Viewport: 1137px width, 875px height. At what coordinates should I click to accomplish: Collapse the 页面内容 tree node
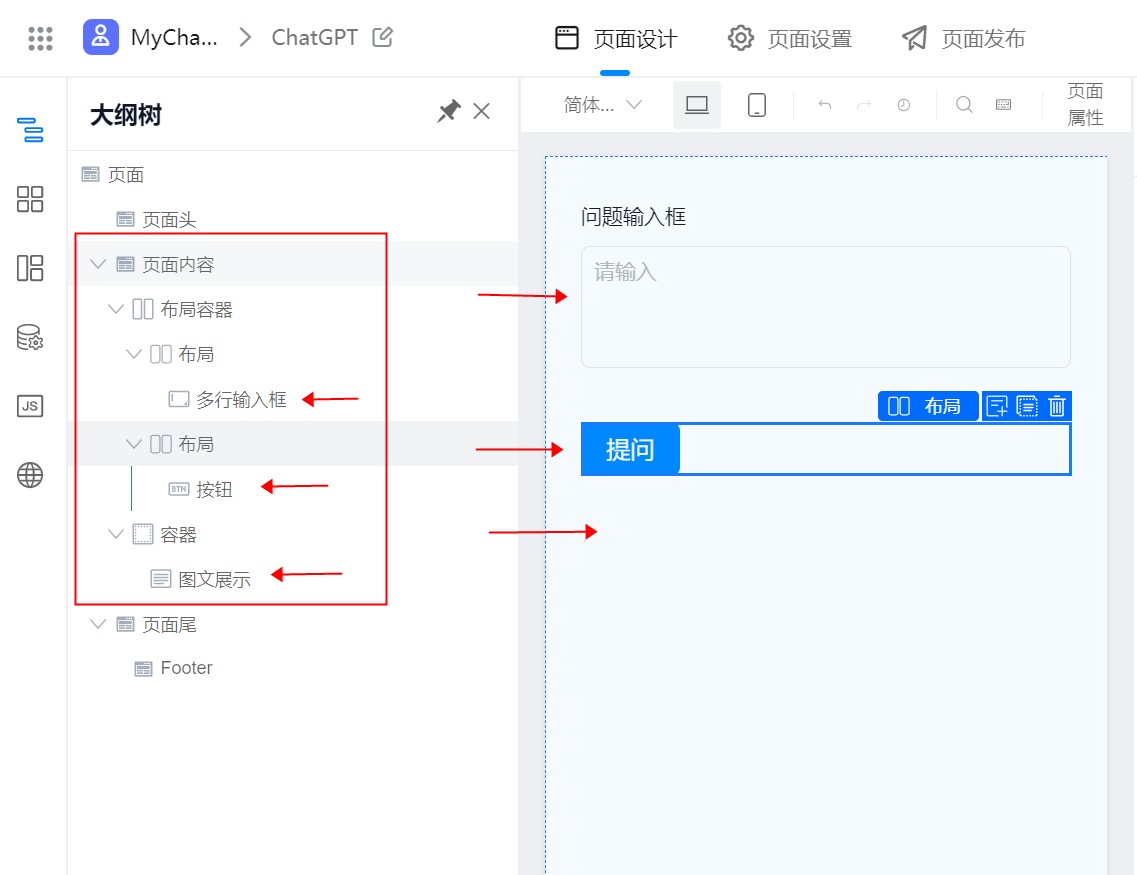(98, 263)
